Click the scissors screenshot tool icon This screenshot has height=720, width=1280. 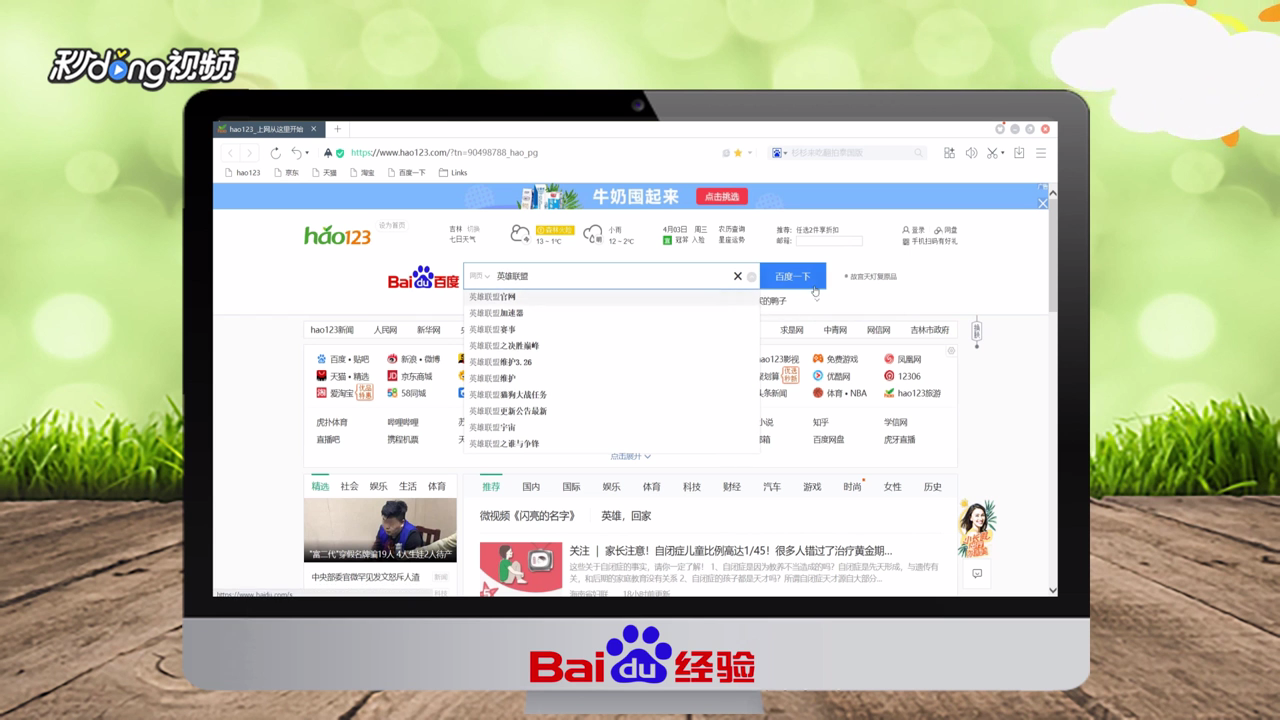coord(992,153)
